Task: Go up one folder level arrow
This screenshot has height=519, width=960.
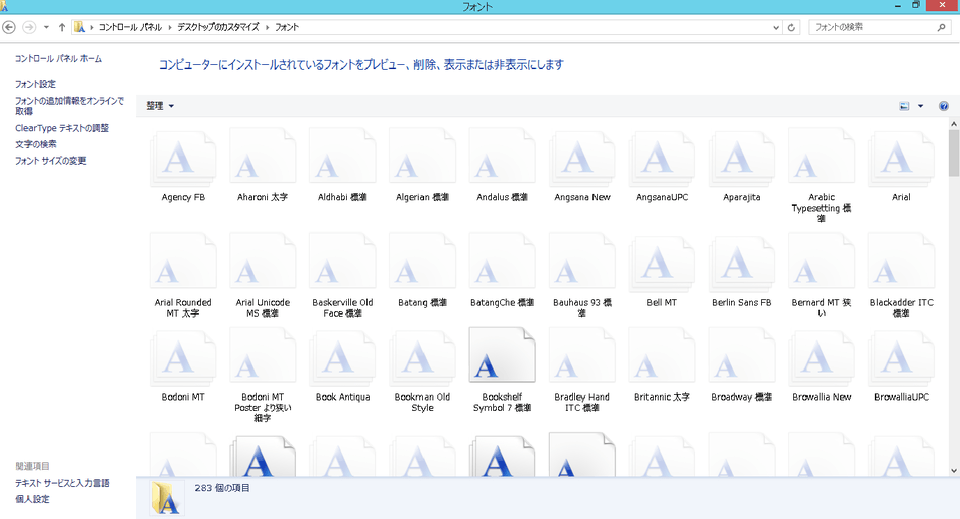Action: pyautogui.click(x=62, y=27)
